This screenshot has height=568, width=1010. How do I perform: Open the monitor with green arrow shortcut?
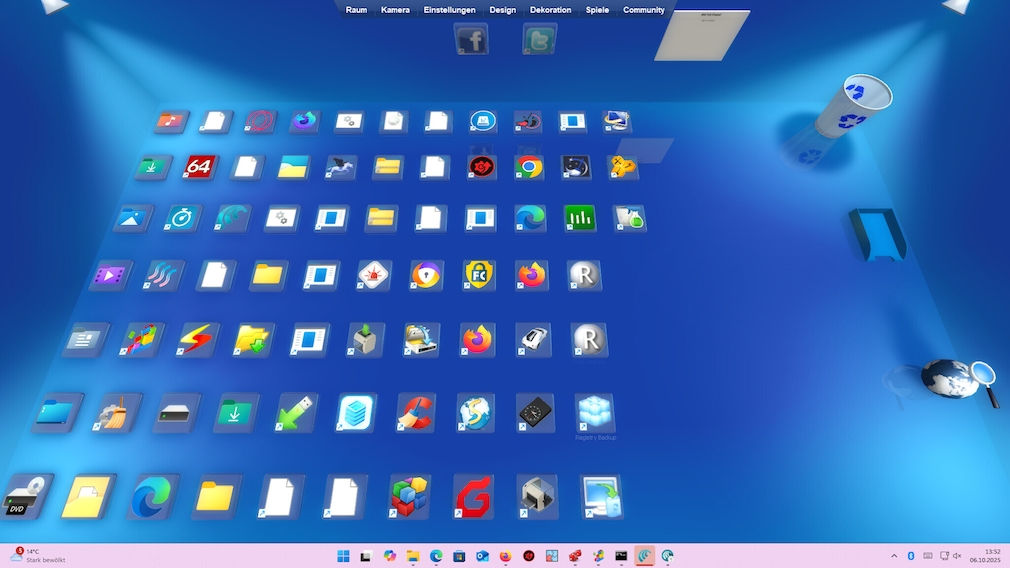(602, 497)
